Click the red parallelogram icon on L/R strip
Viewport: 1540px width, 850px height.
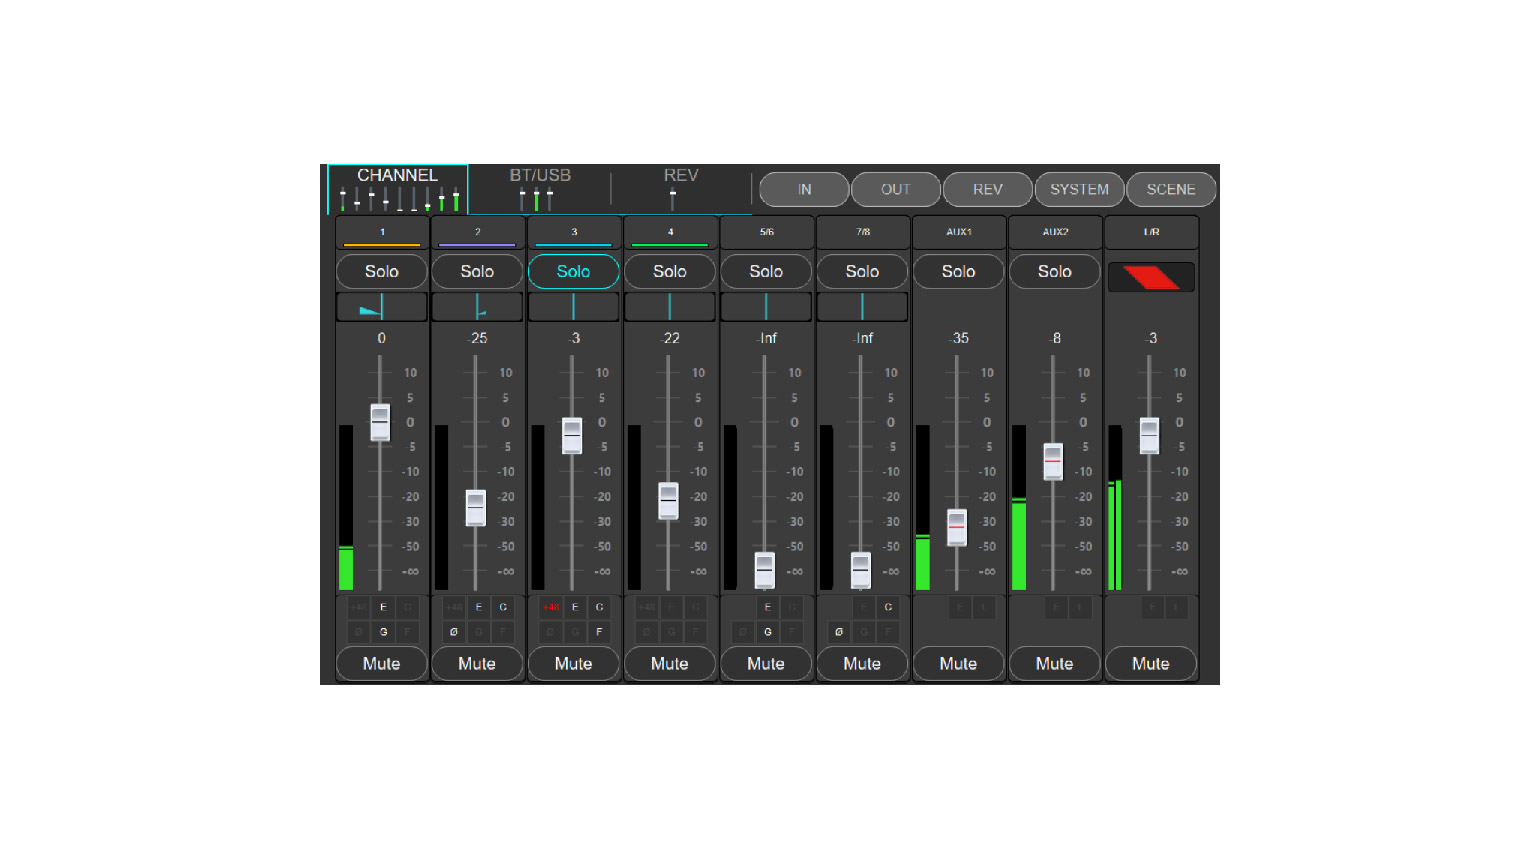[1151, 277]
